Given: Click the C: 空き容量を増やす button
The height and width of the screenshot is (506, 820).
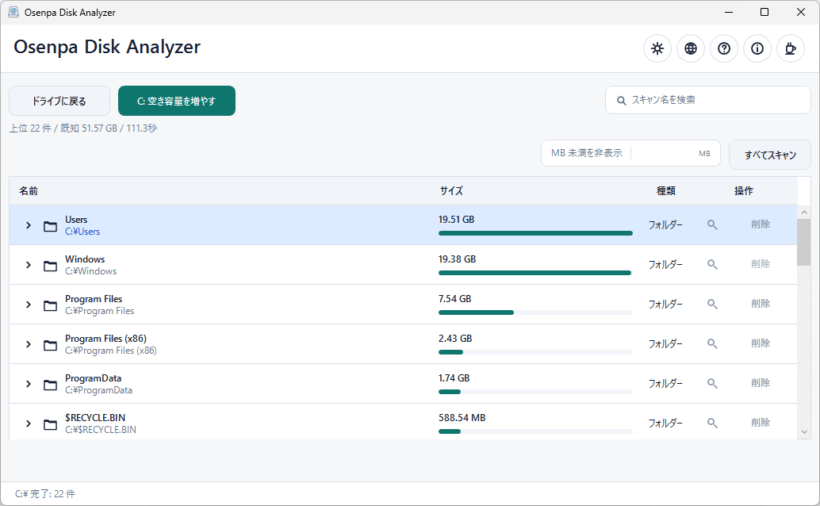Looking at the screenshot, I should tap(177, 101).
